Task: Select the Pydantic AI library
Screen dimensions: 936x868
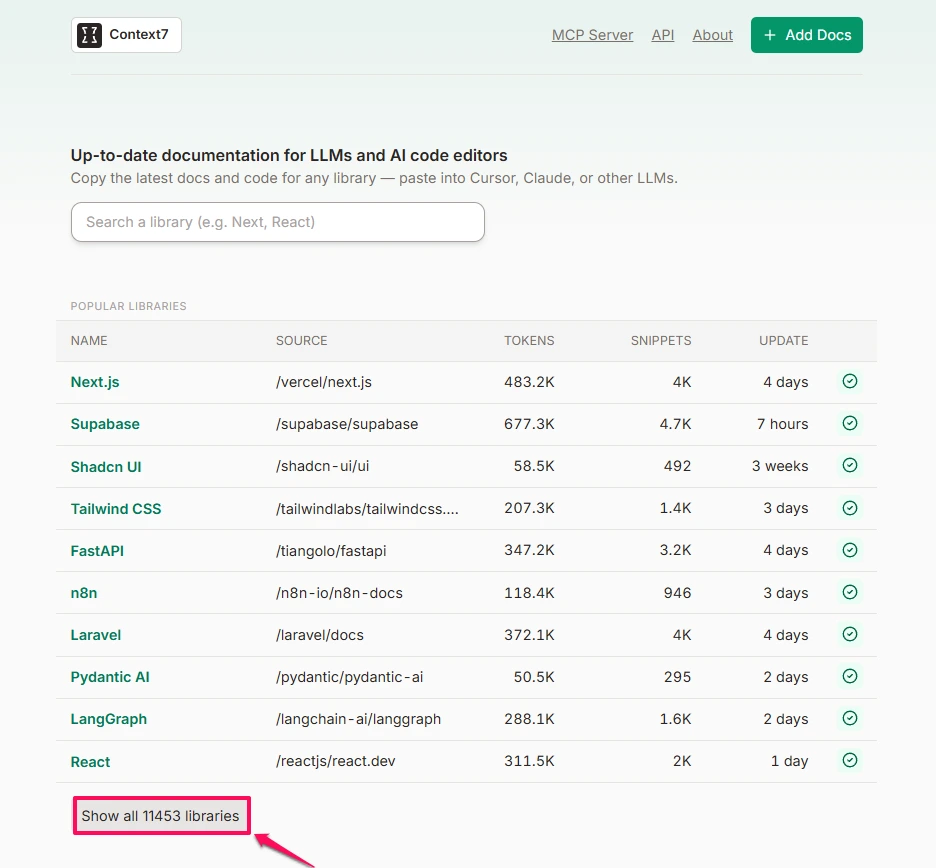Action: (110, 677)
